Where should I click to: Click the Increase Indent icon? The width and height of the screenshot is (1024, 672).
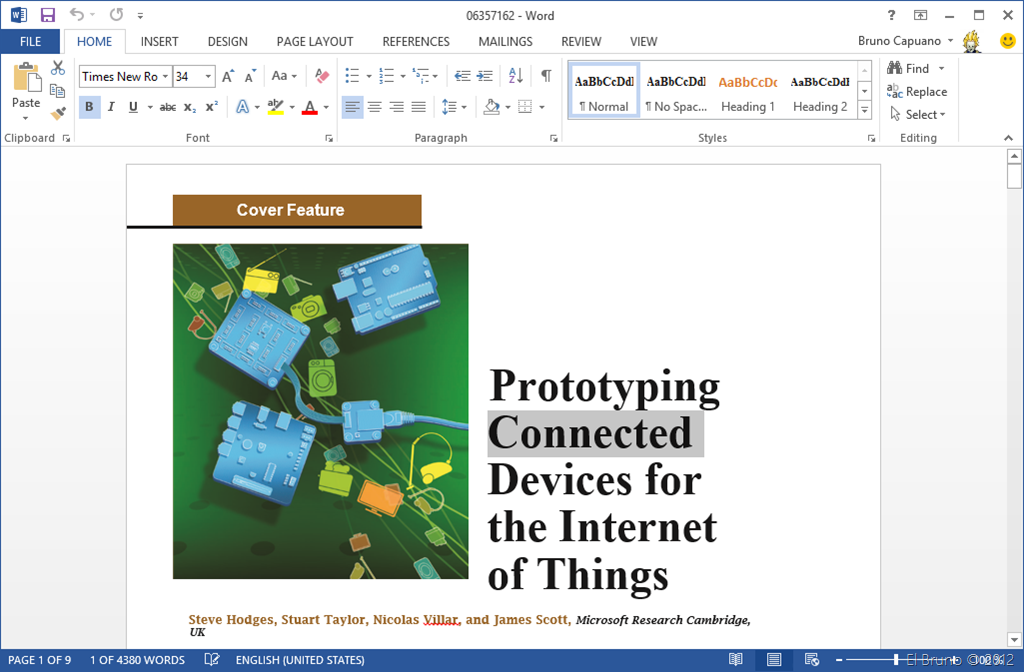[x=485, y=76]
